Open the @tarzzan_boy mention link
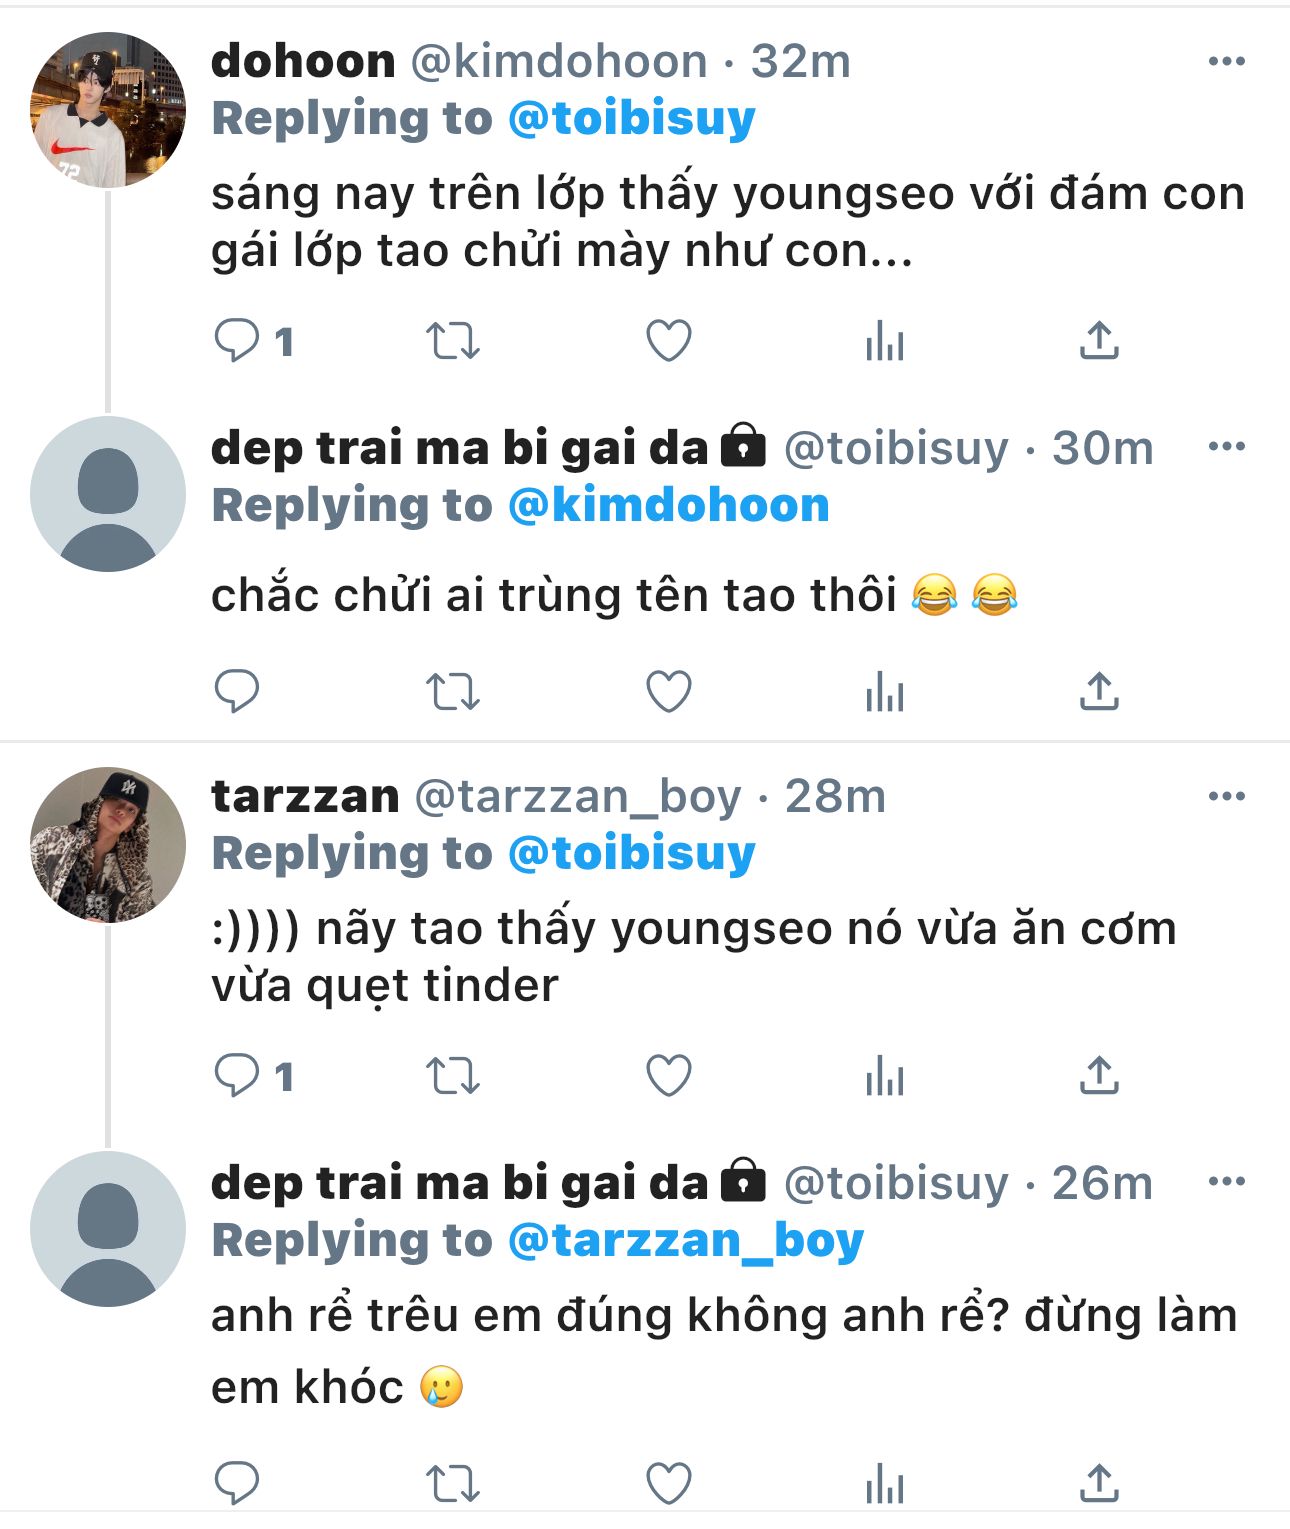Viewport: 1290px width, 1529px height. (x=686, y=1241)
